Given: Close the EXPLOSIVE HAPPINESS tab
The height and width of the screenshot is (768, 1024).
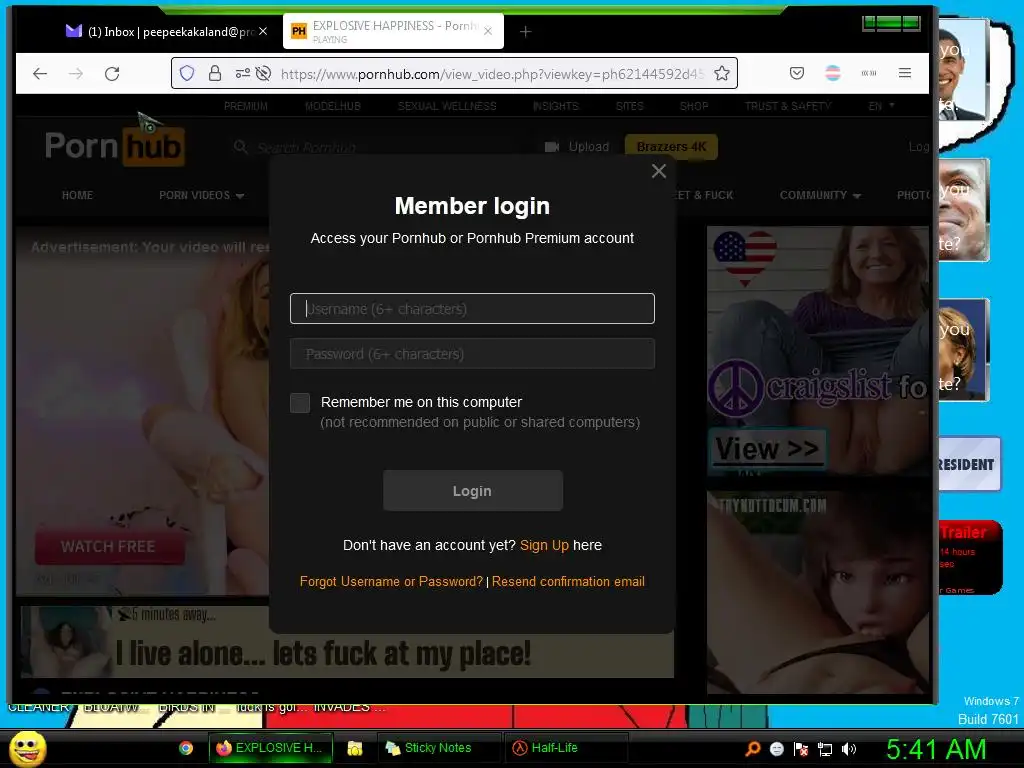Looking at the screenshot, I should pyautogui.click(x=488, y=31).
